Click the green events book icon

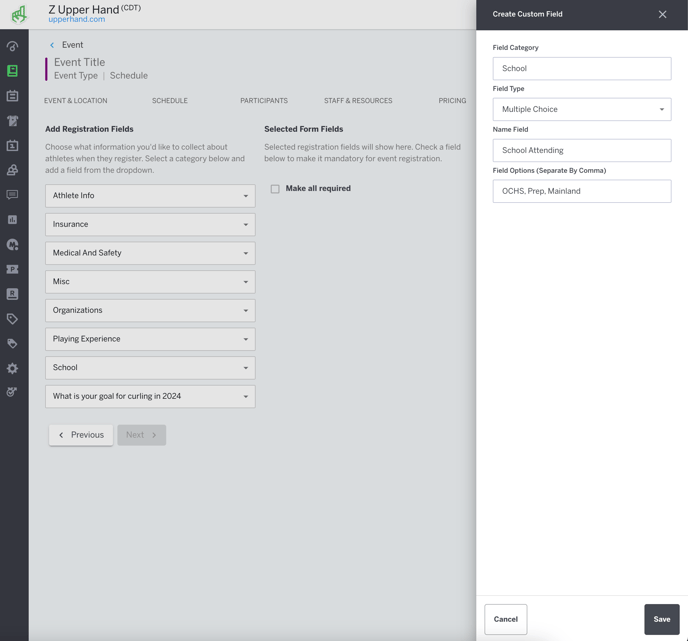pos(12,71)
